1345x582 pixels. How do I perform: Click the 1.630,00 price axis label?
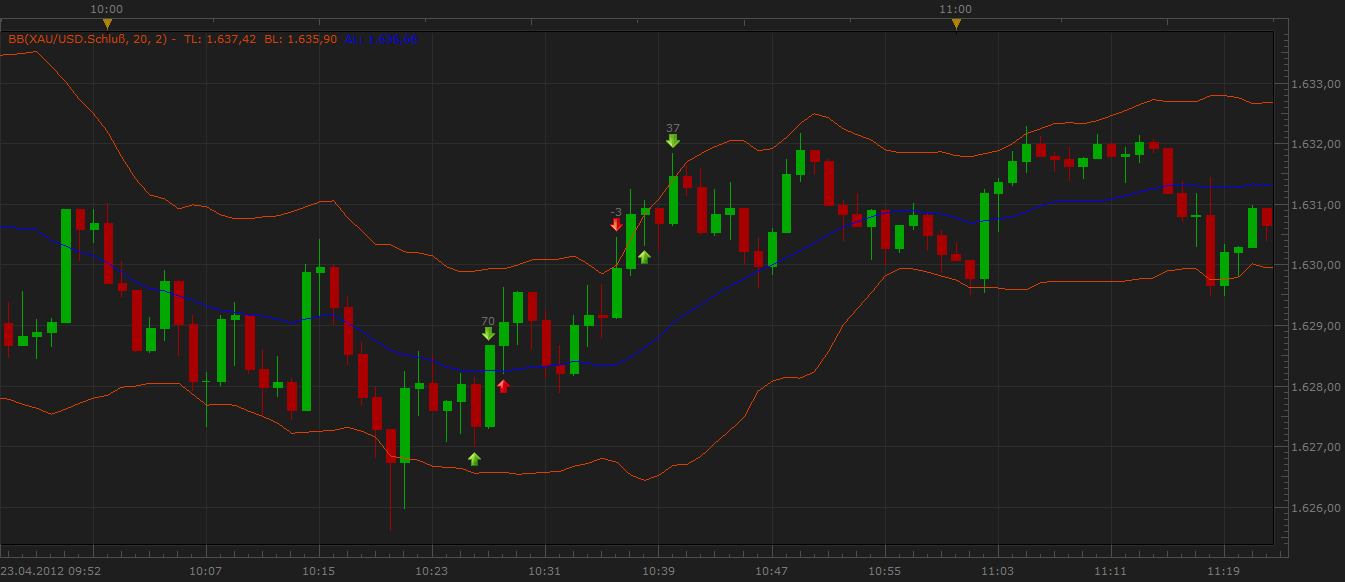tap(1316, 265)
